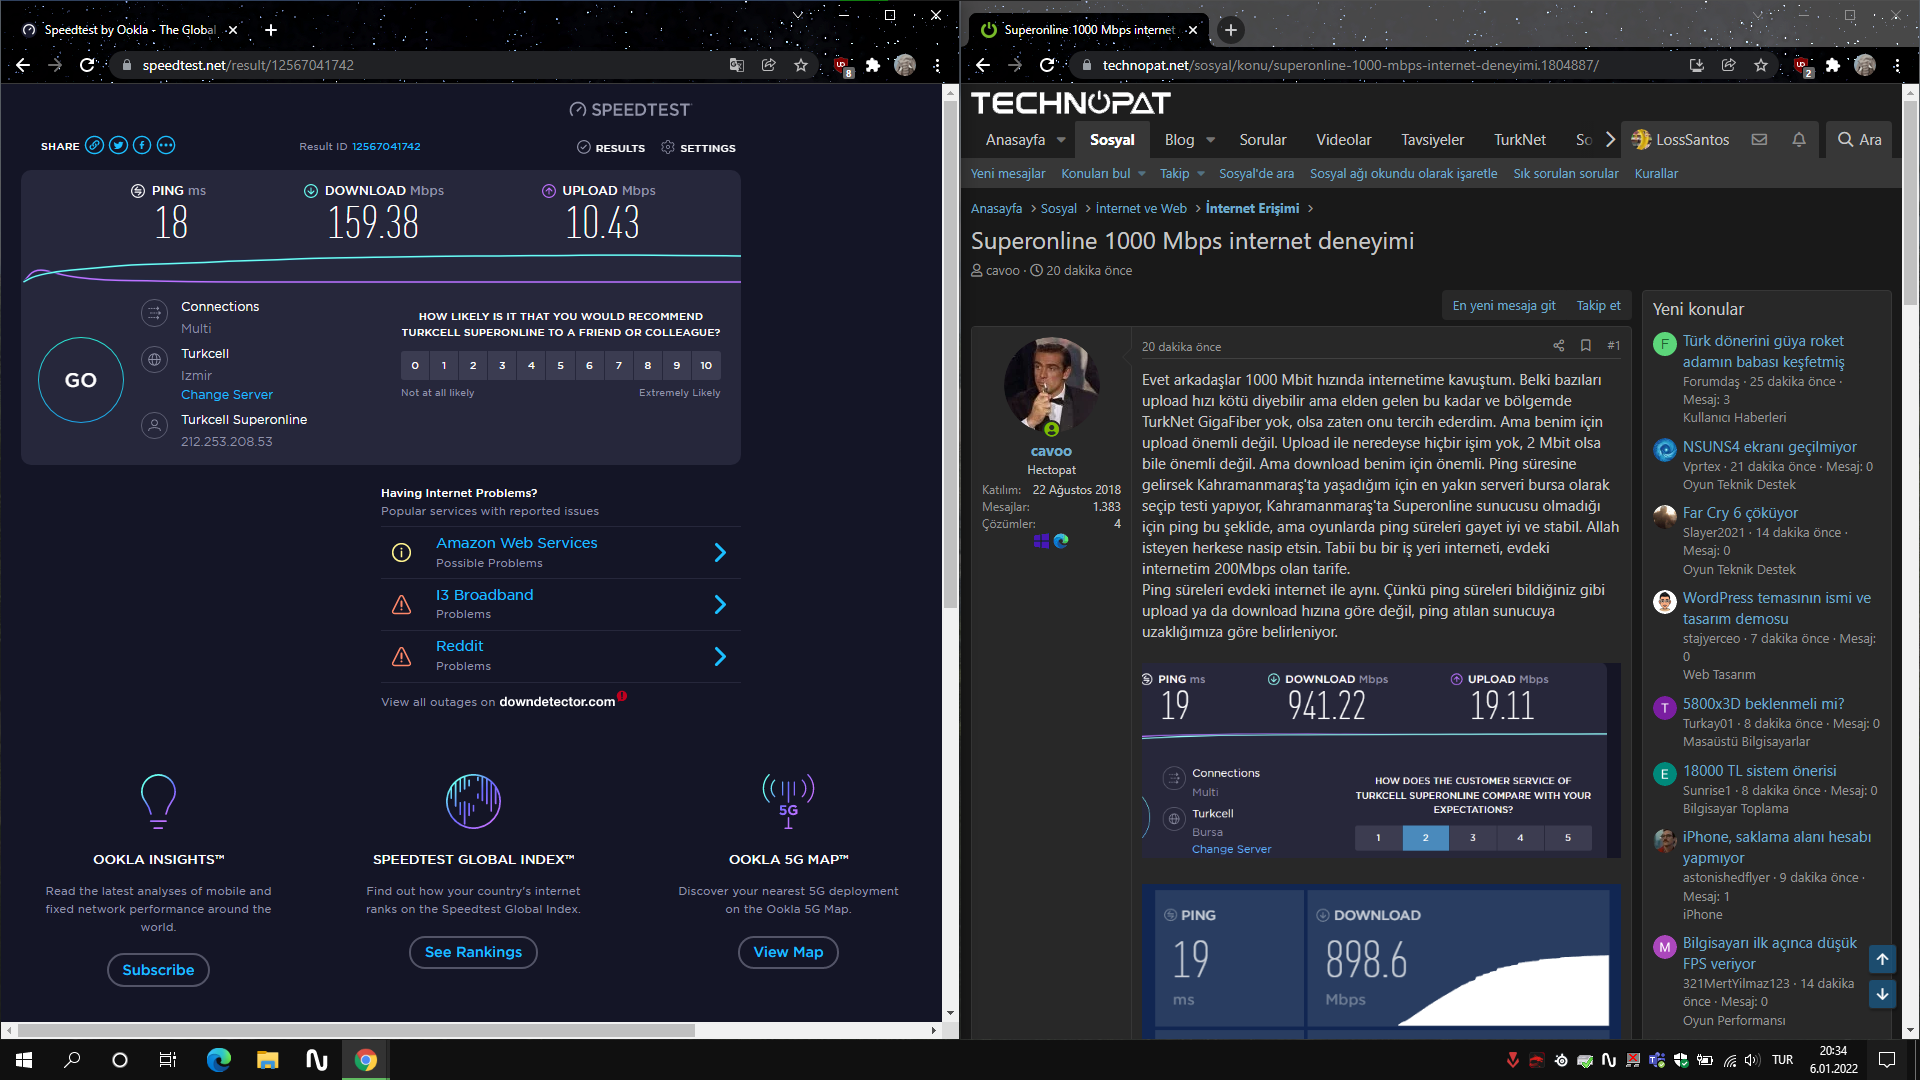Open Speedtest Results menu
1920x1080 pixels.
tap(611, 148)
